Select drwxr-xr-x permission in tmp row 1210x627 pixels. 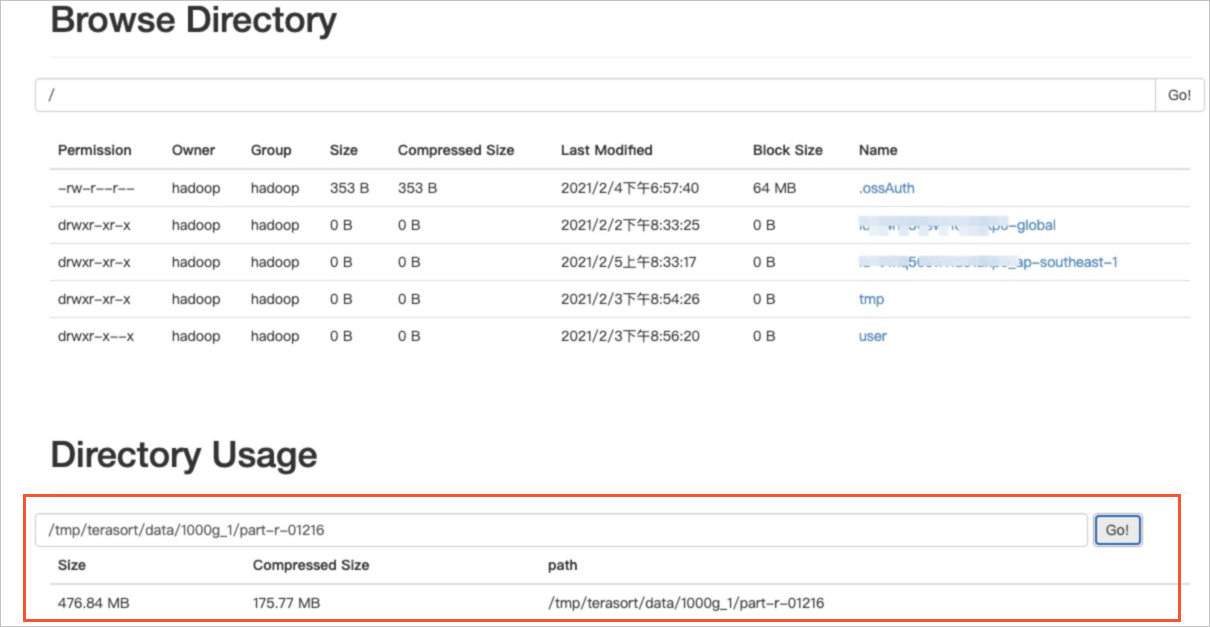tap(94, 299)
